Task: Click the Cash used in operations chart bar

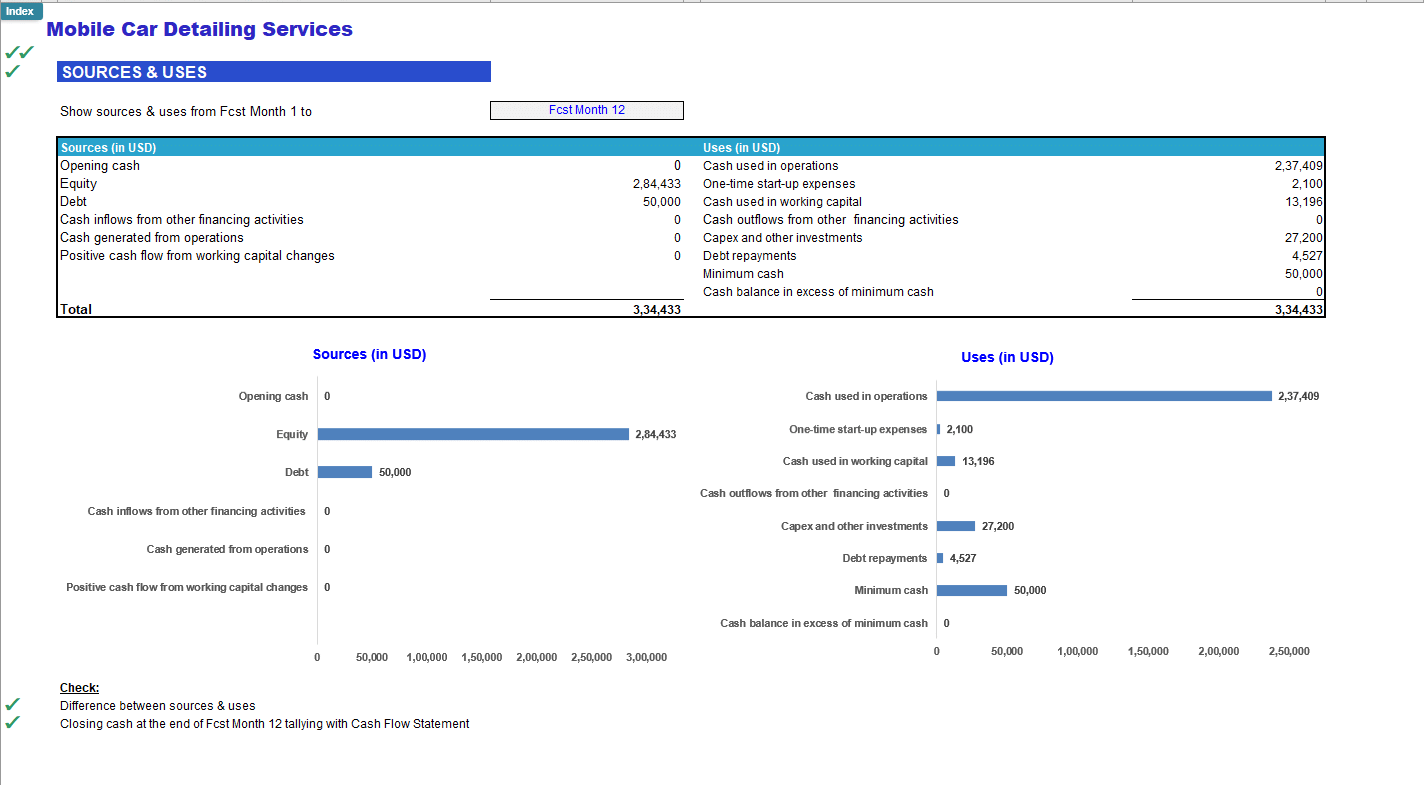Action: [x=1104, y=396]
